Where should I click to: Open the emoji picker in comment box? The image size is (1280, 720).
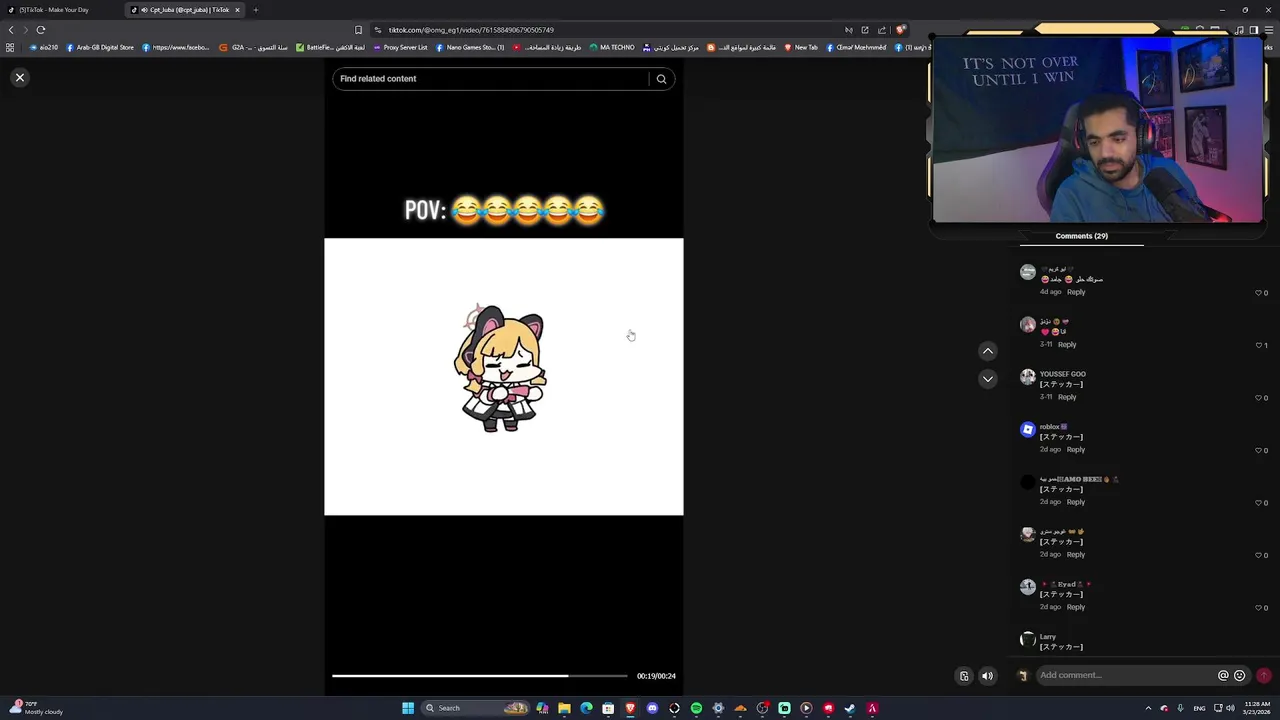tap(1239, 676)
